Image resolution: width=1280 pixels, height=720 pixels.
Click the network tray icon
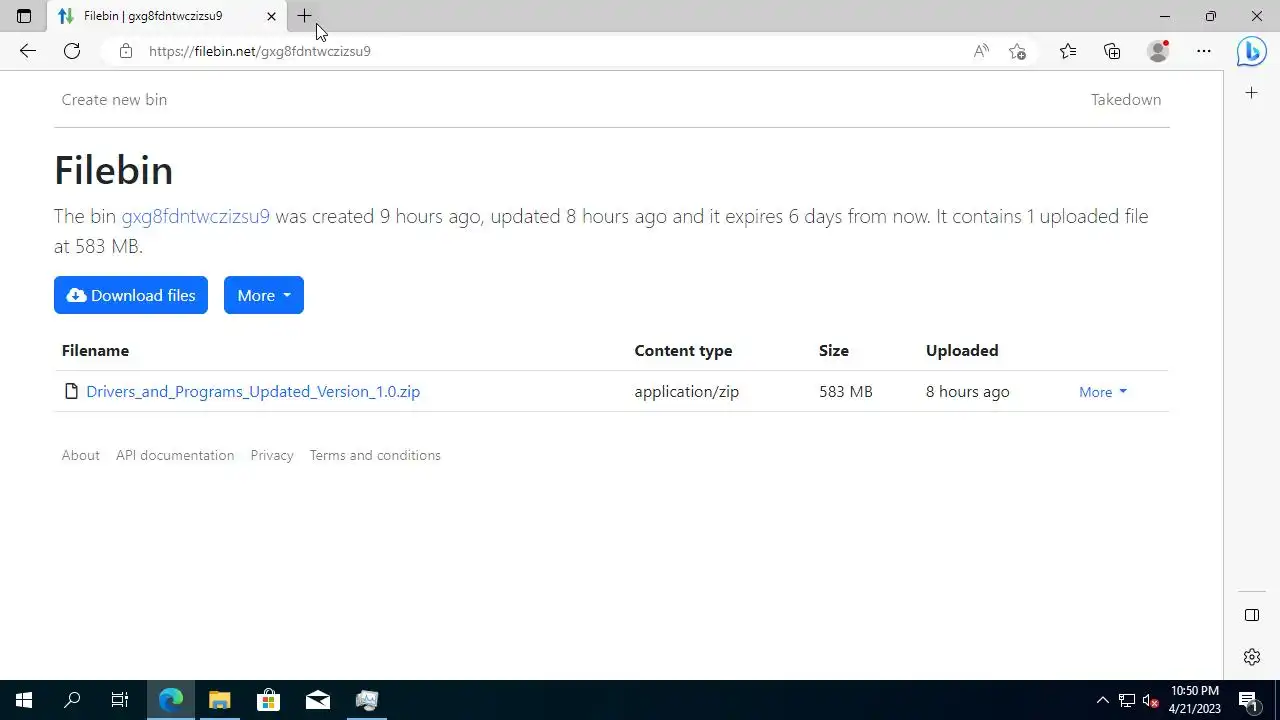[1127, 700]
